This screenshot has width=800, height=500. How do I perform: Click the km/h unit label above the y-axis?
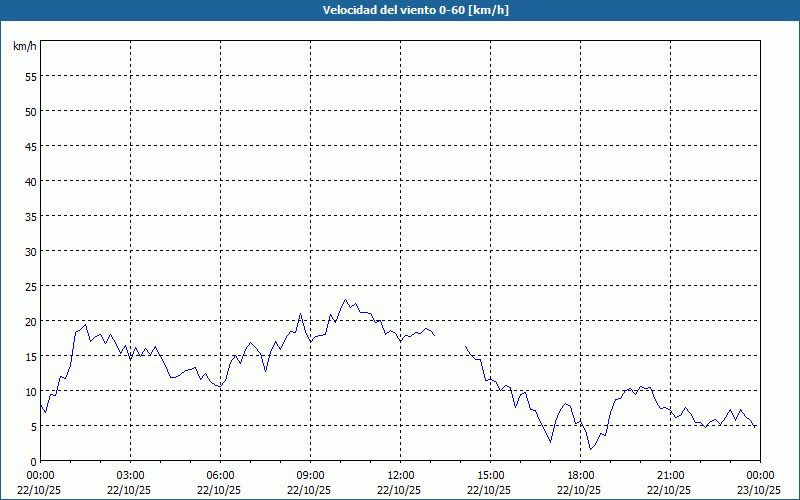pos(25,47)
